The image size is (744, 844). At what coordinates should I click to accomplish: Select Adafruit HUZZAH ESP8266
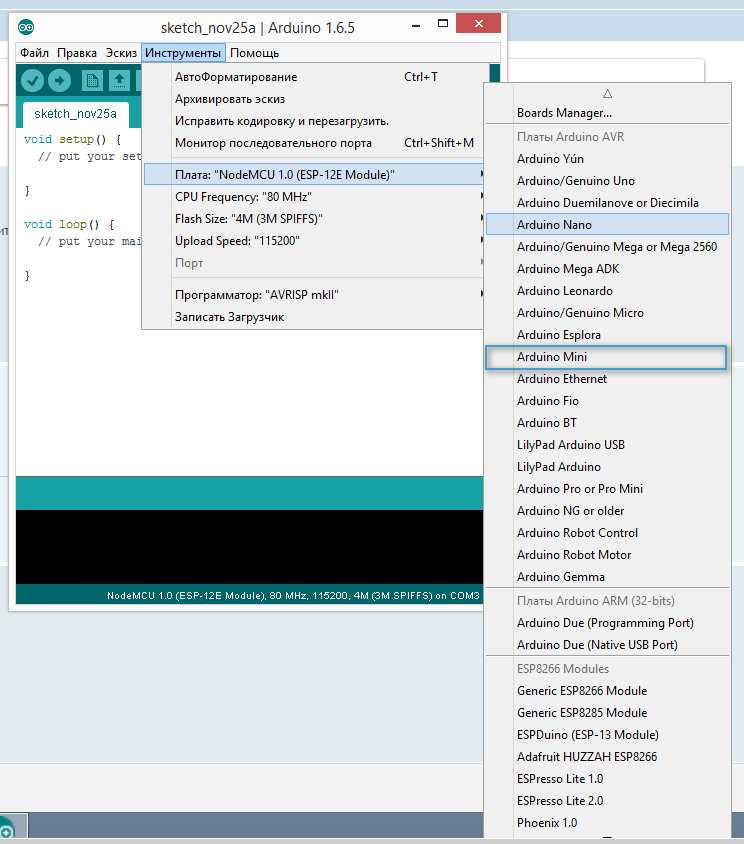[x=607, y=757]
